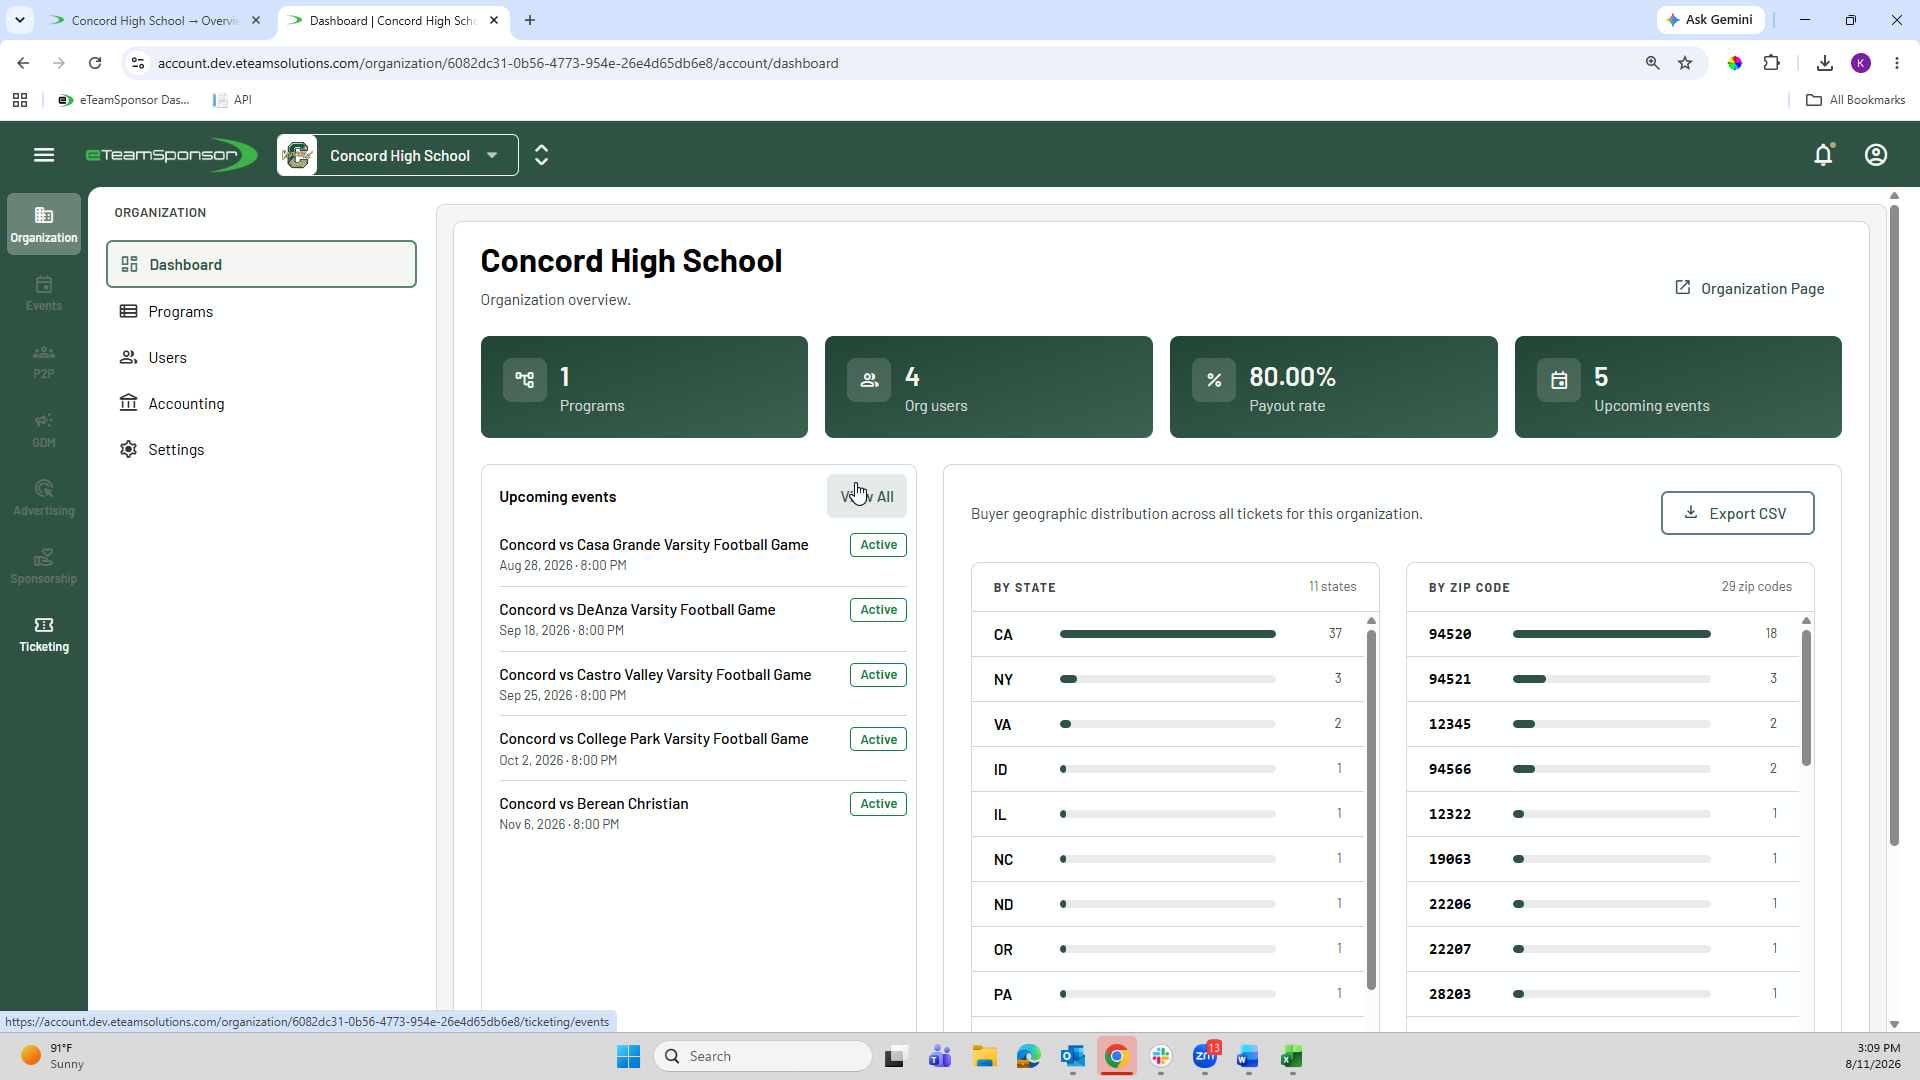Click the Windows Start button
The image size is (1920, 1080).
628,1056
